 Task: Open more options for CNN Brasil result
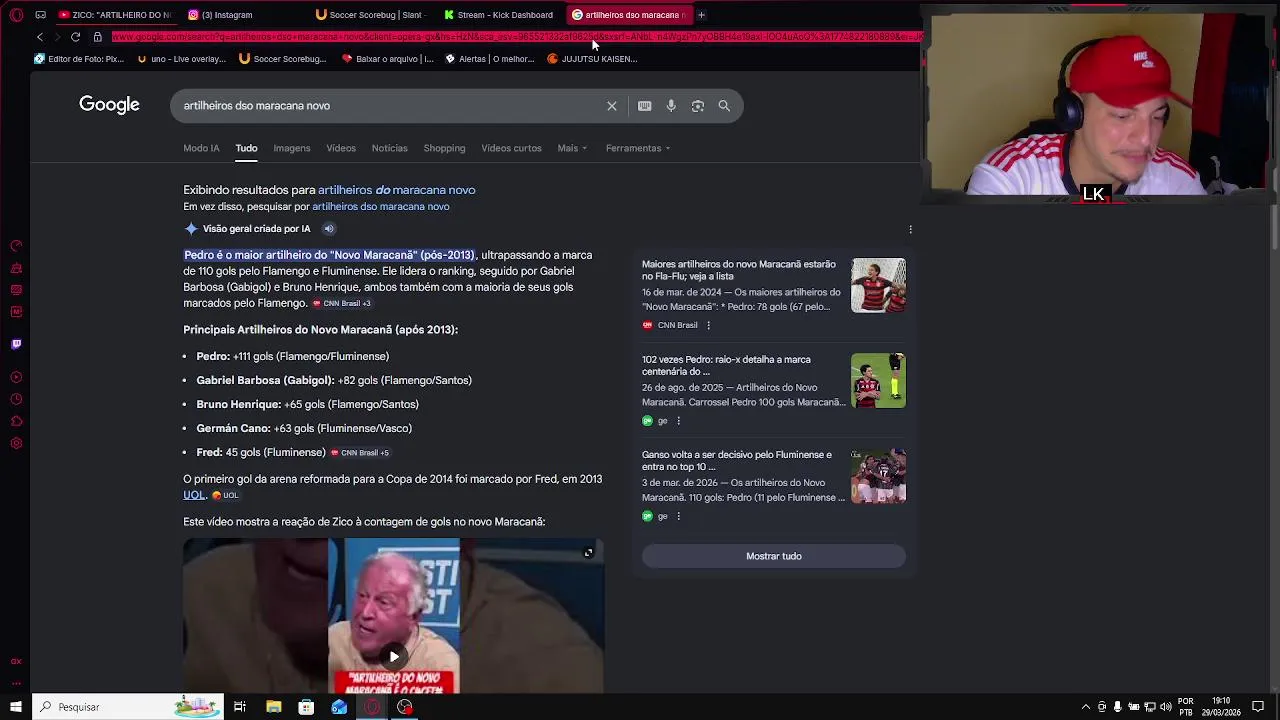click(x=708, y=325)
